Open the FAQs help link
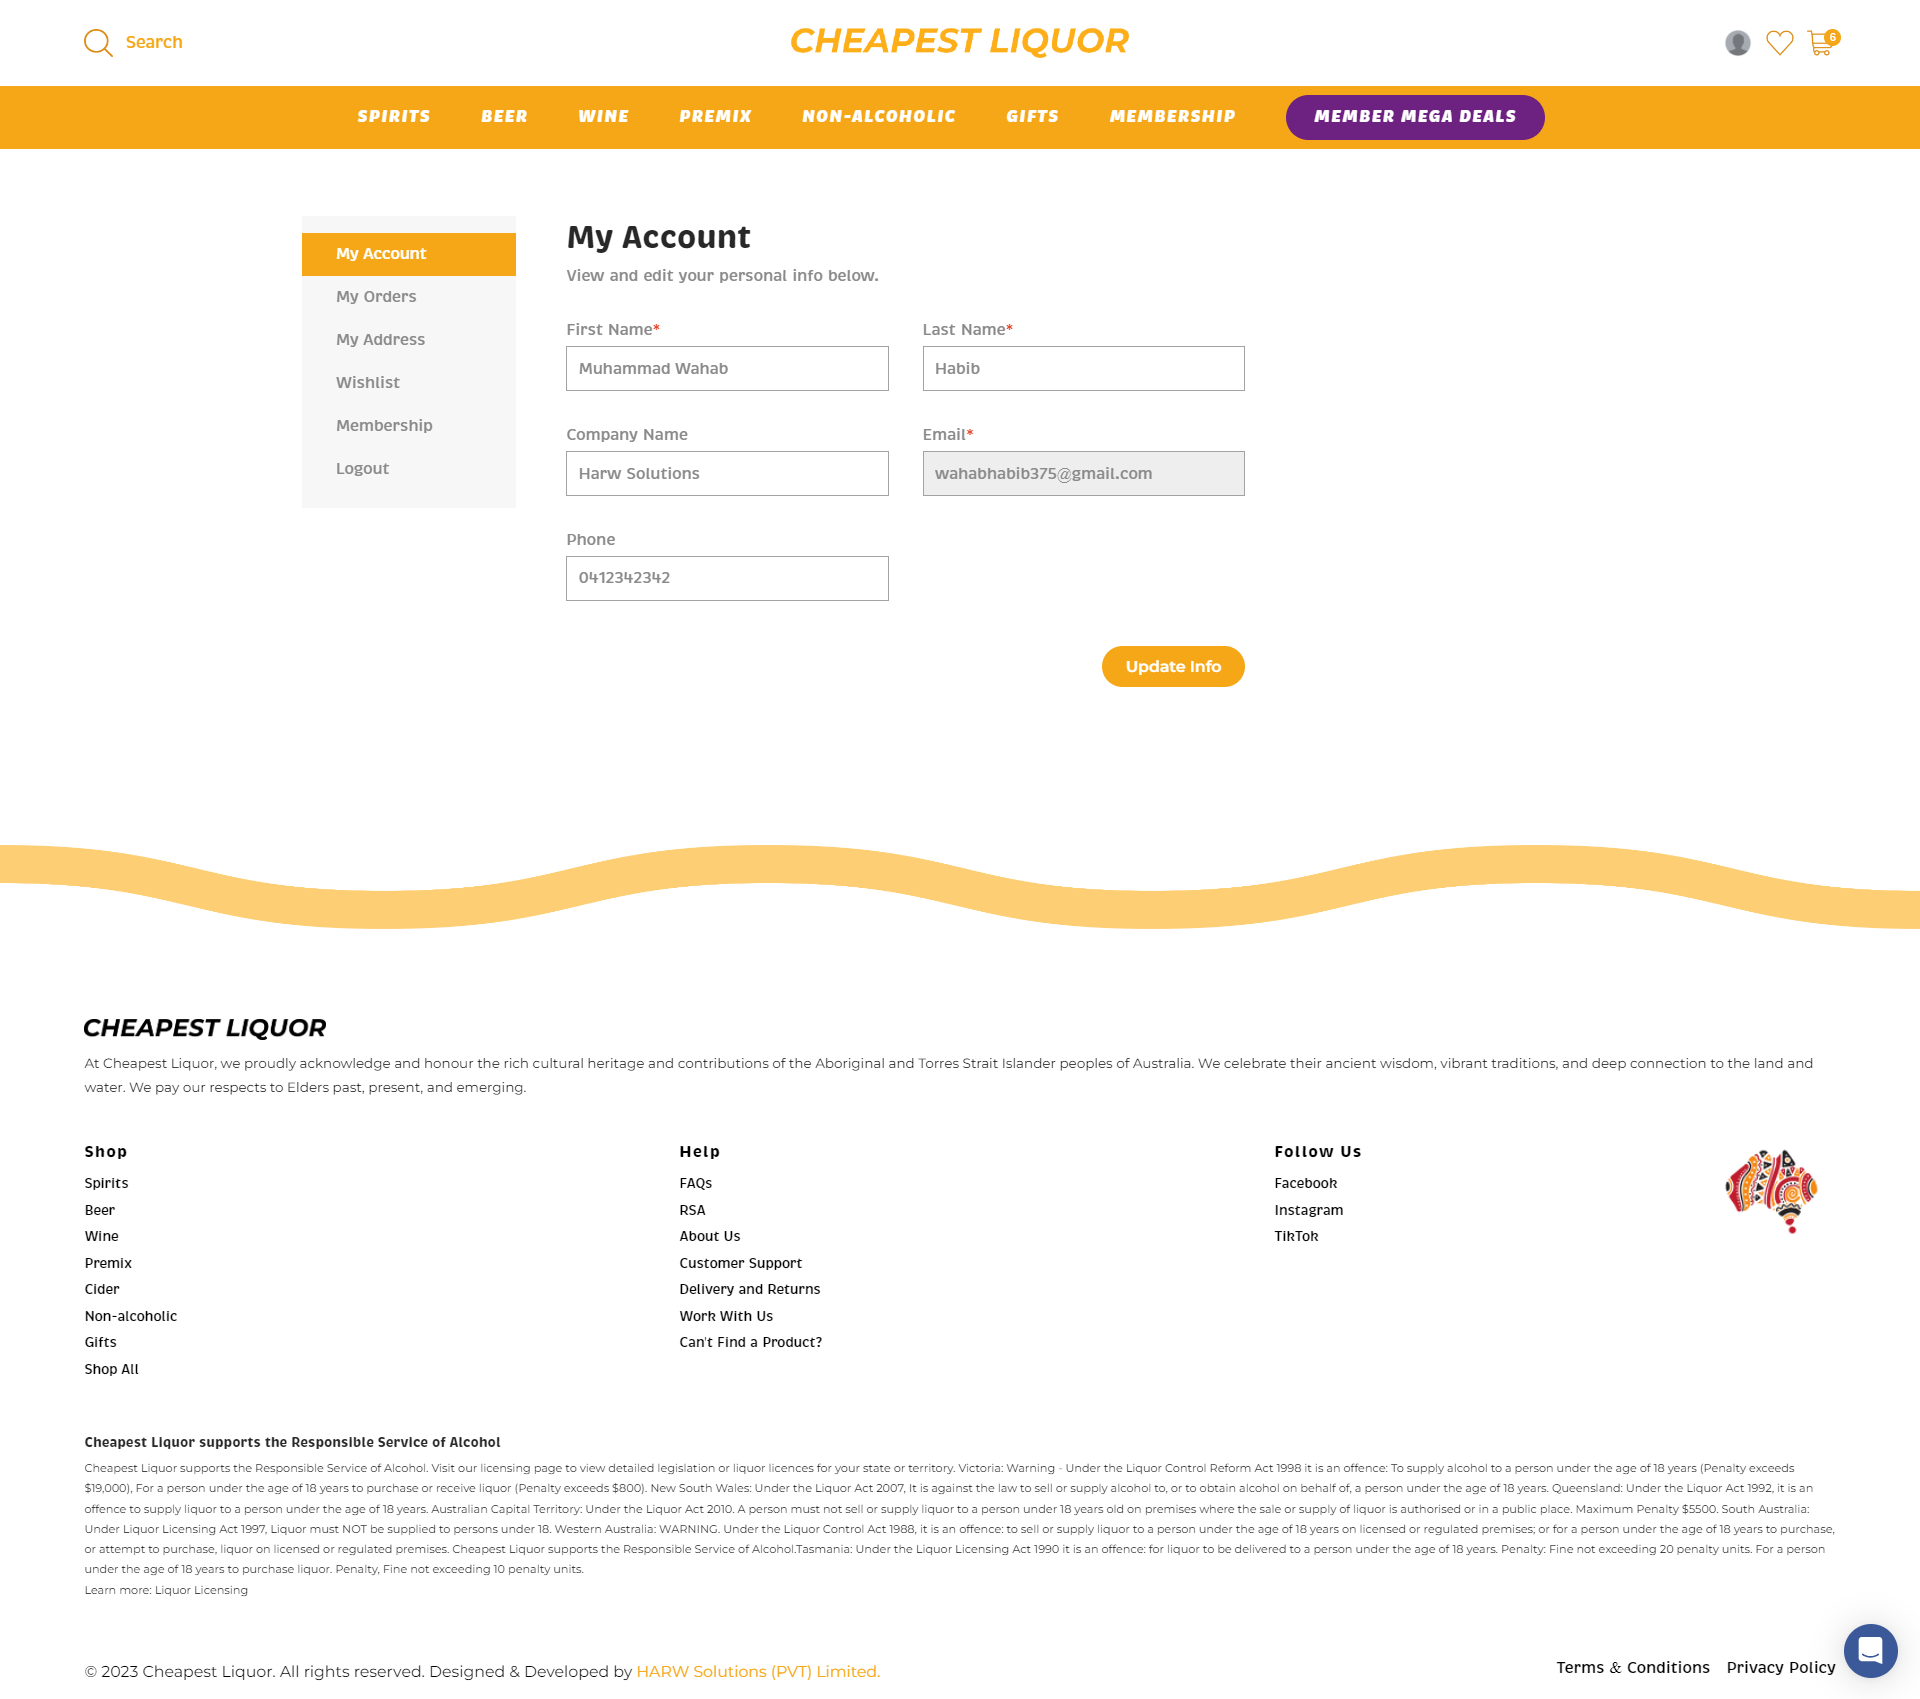This screenshot has height=1699, width=1920. click(x=696, y=1183)
